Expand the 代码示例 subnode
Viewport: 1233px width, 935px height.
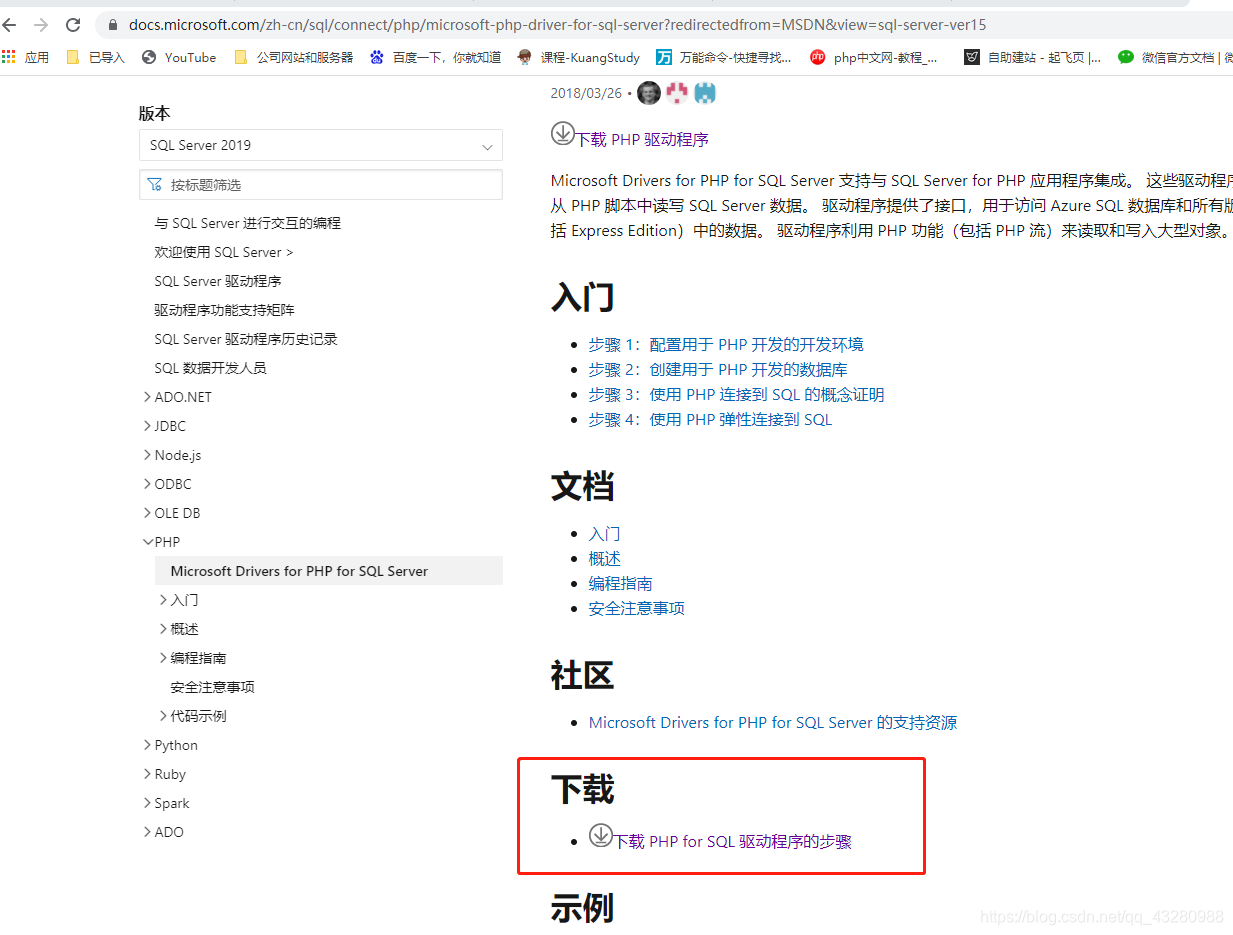(164, 716)
